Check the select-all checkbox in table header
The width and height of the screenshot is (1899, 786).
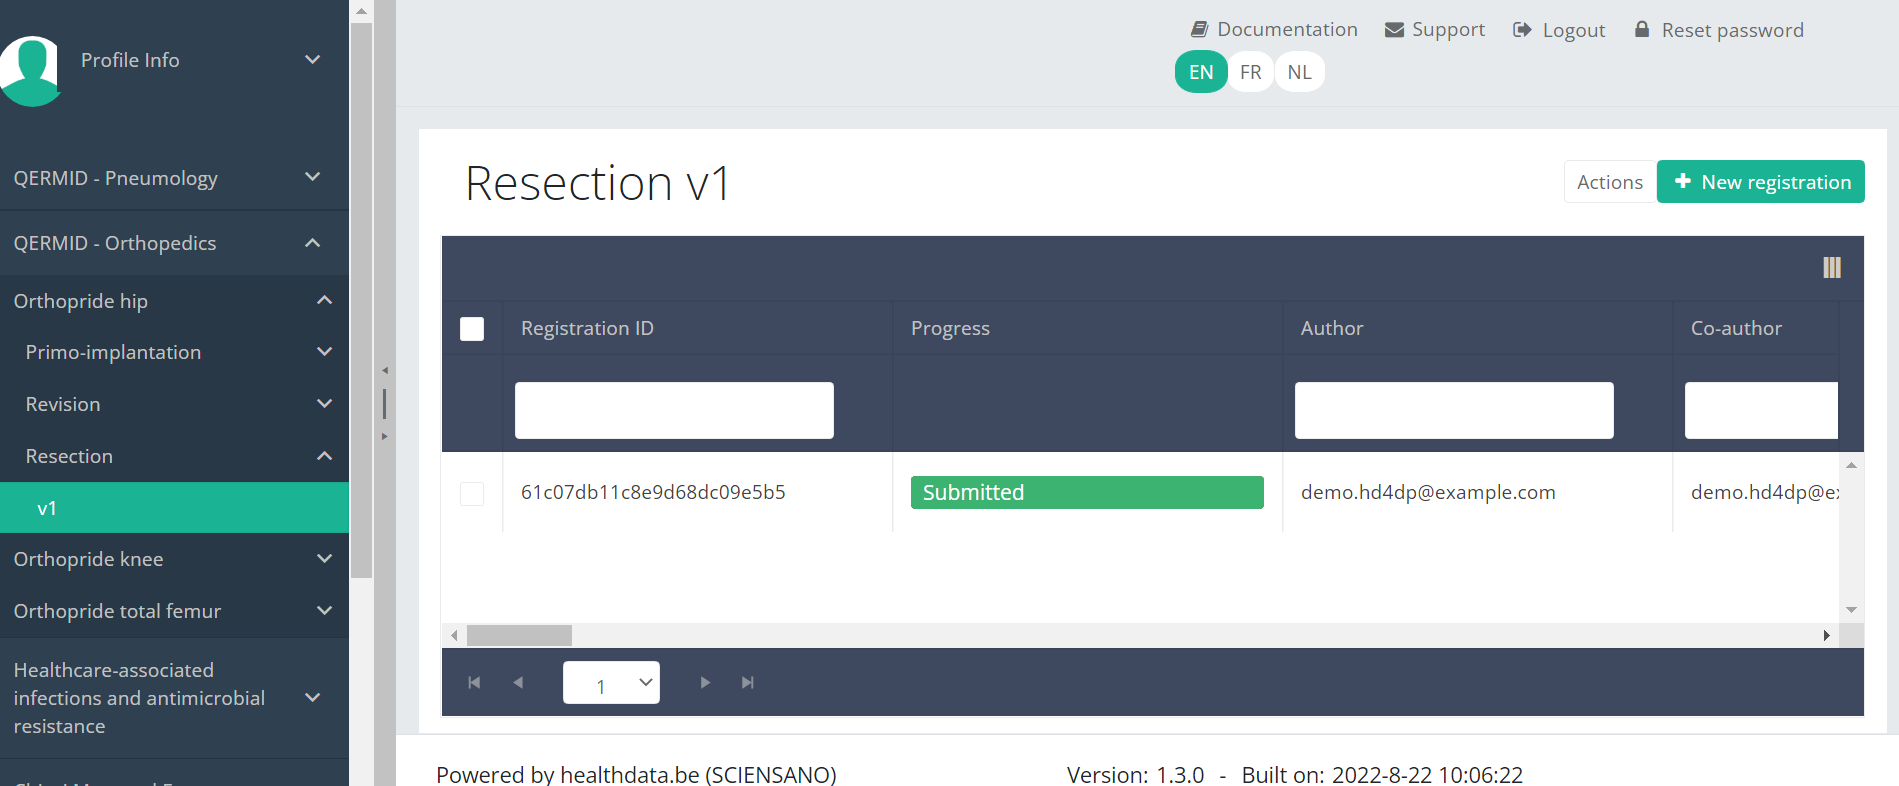pos(472,329)
